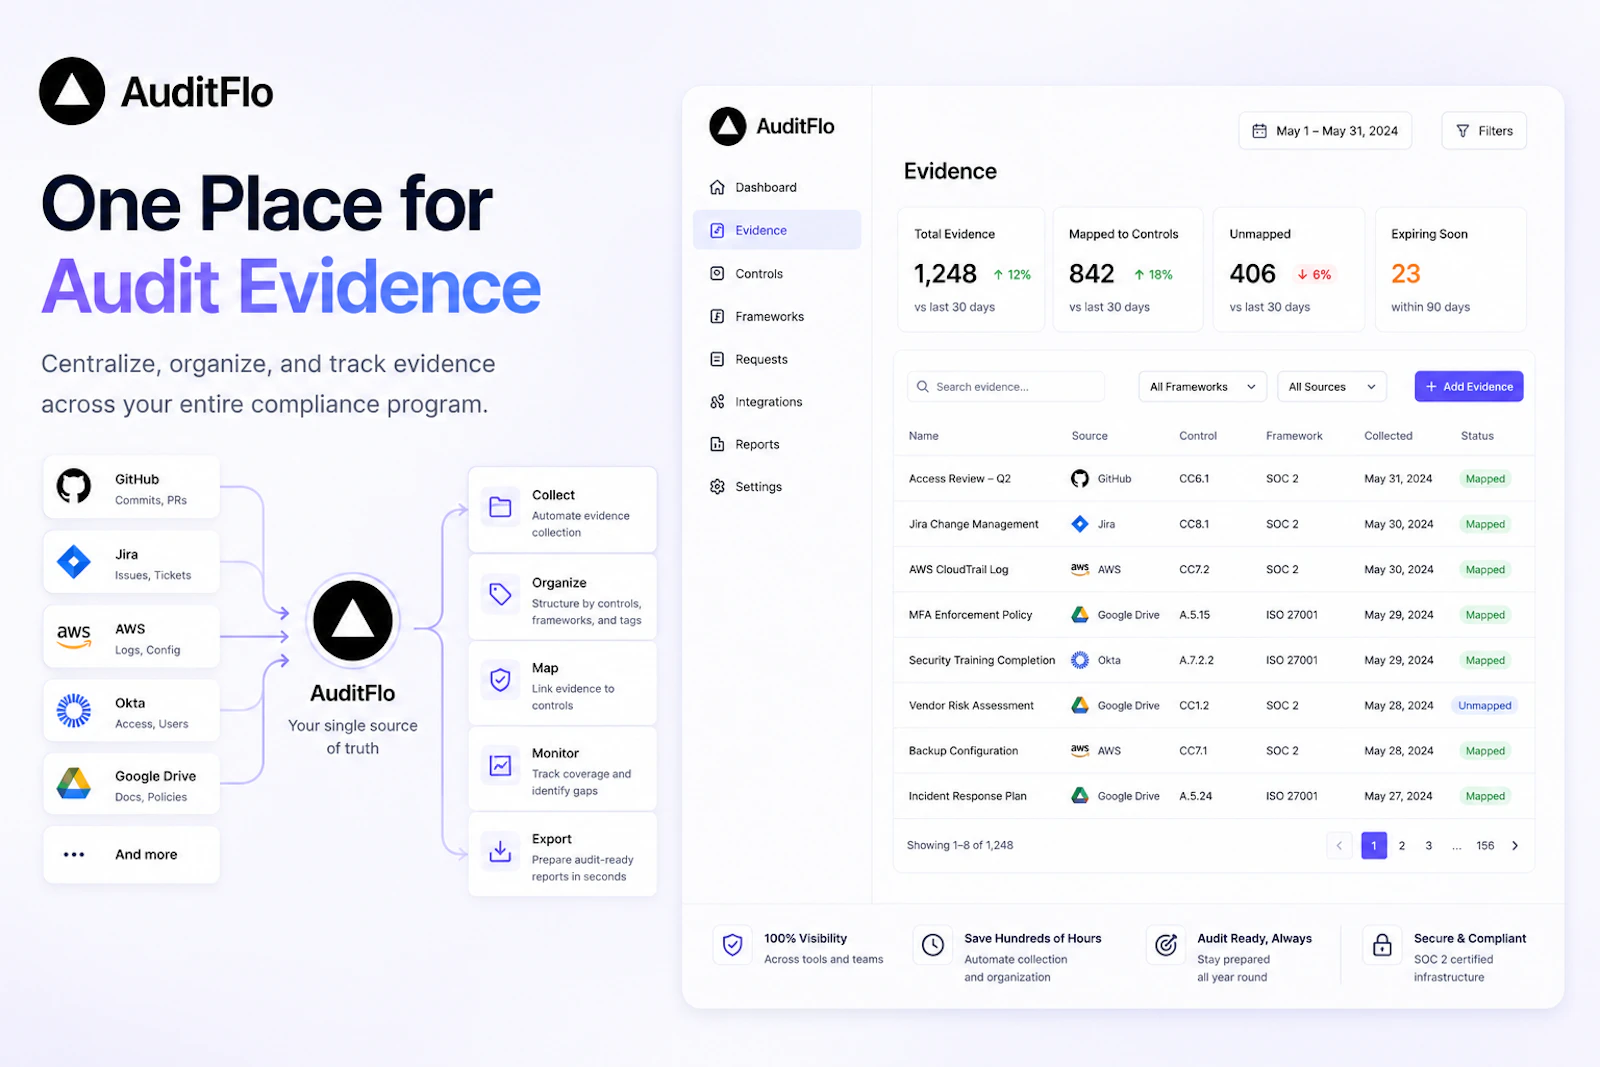Click the Collect folder icon

pyautogui.click(x=500, y=508)
